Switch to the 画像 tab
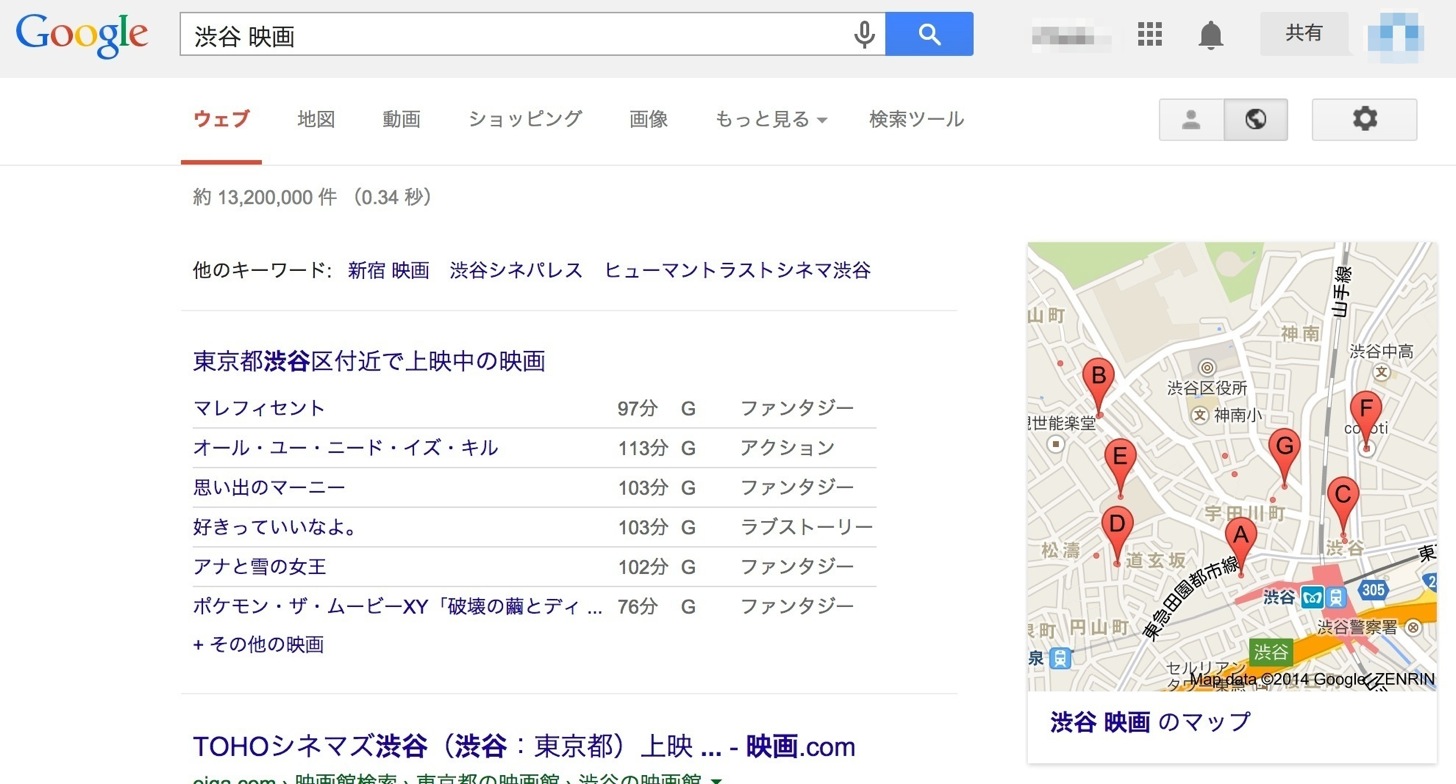1456x784 pixels. [x=648, y=119]
